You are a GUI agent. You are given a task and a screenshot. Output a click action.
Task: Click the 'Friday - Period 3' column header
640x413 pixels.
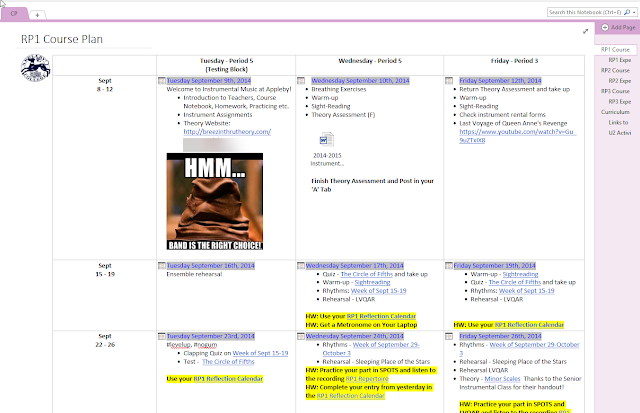514,65
